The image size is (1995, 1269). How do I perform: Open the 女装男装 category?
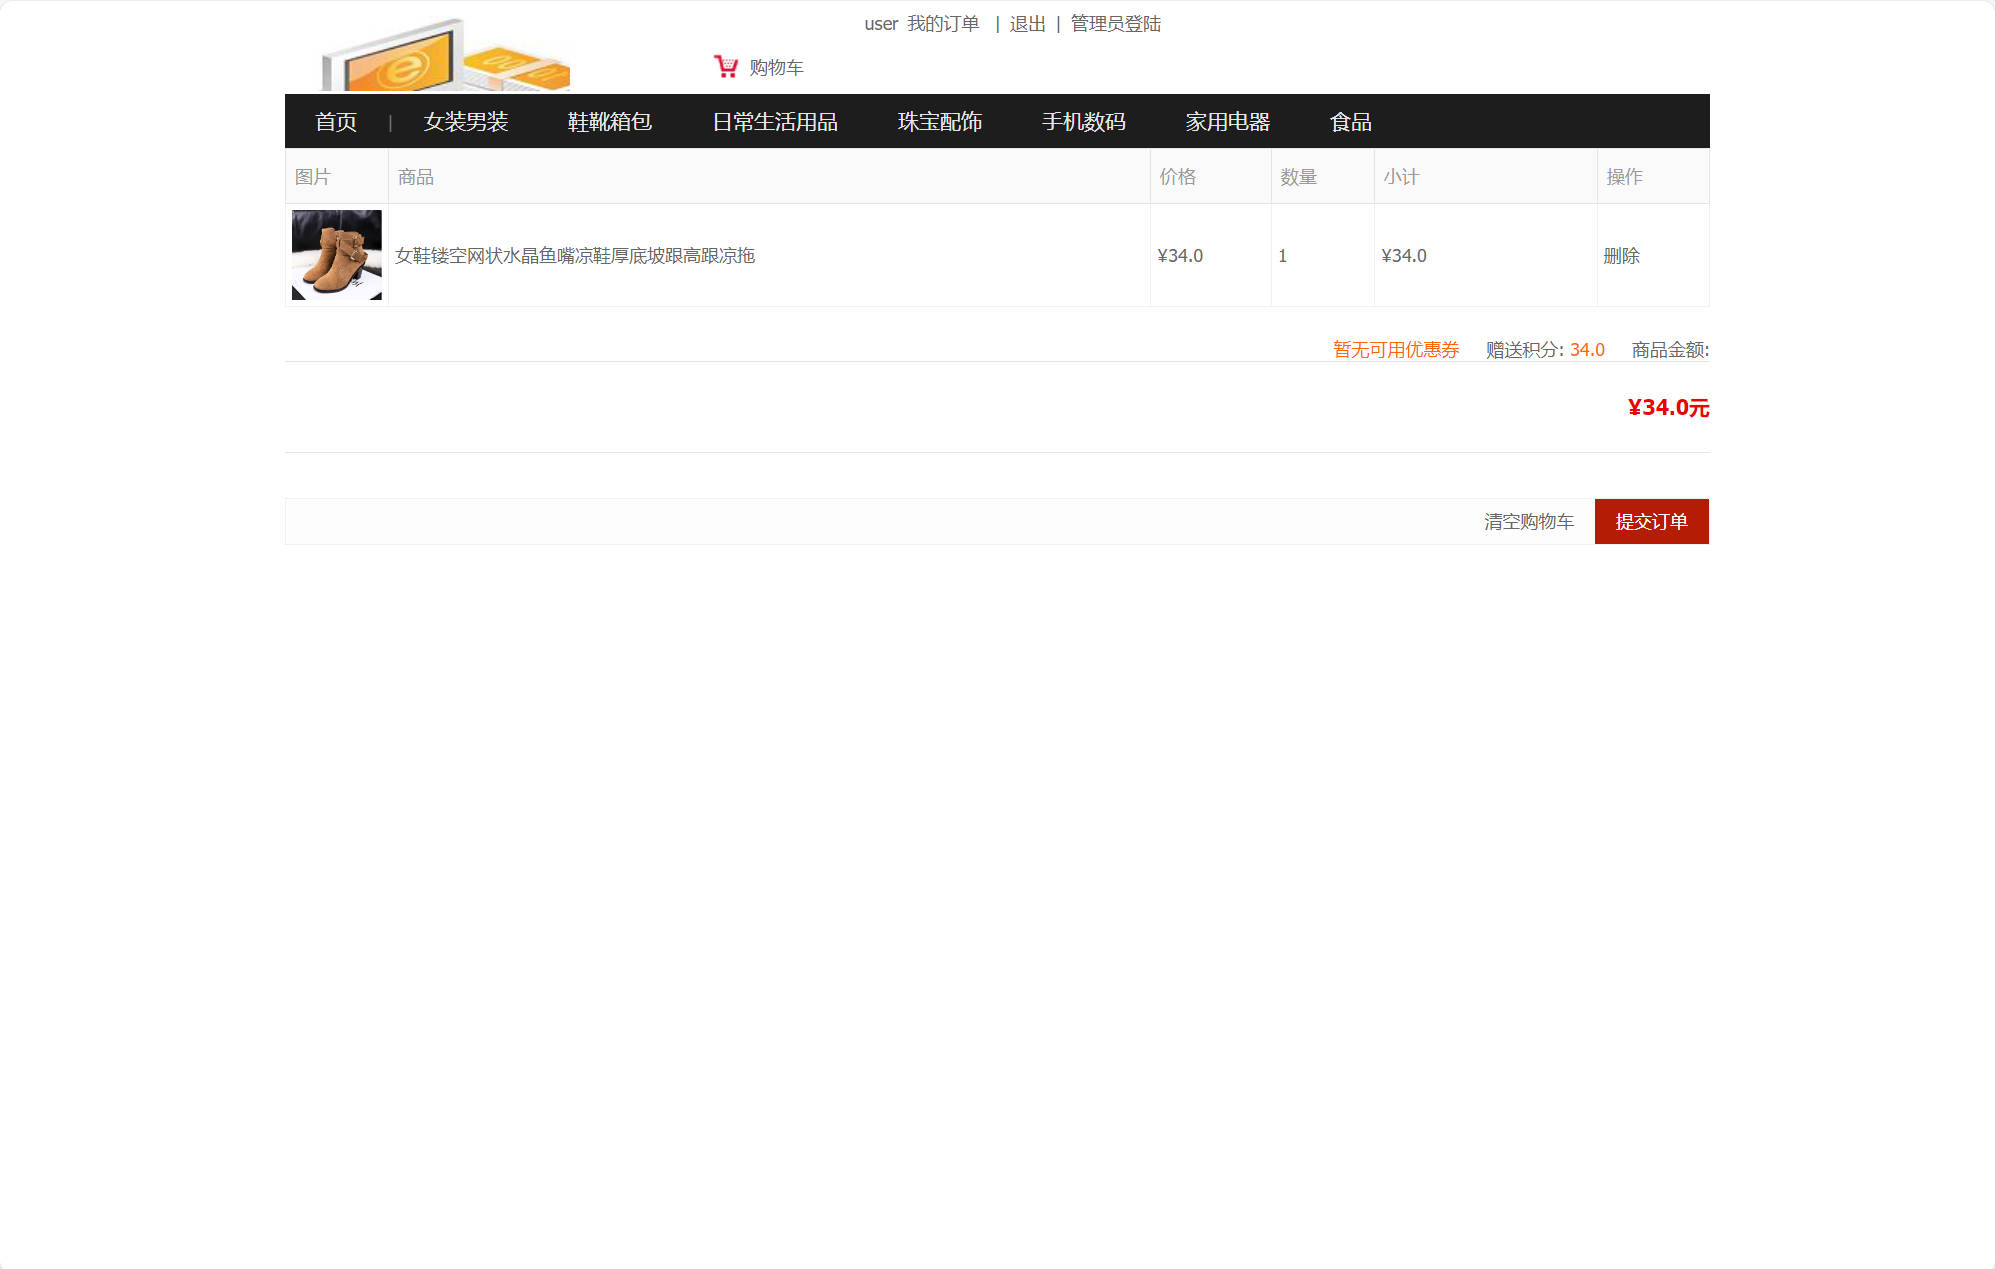point(466,122)
